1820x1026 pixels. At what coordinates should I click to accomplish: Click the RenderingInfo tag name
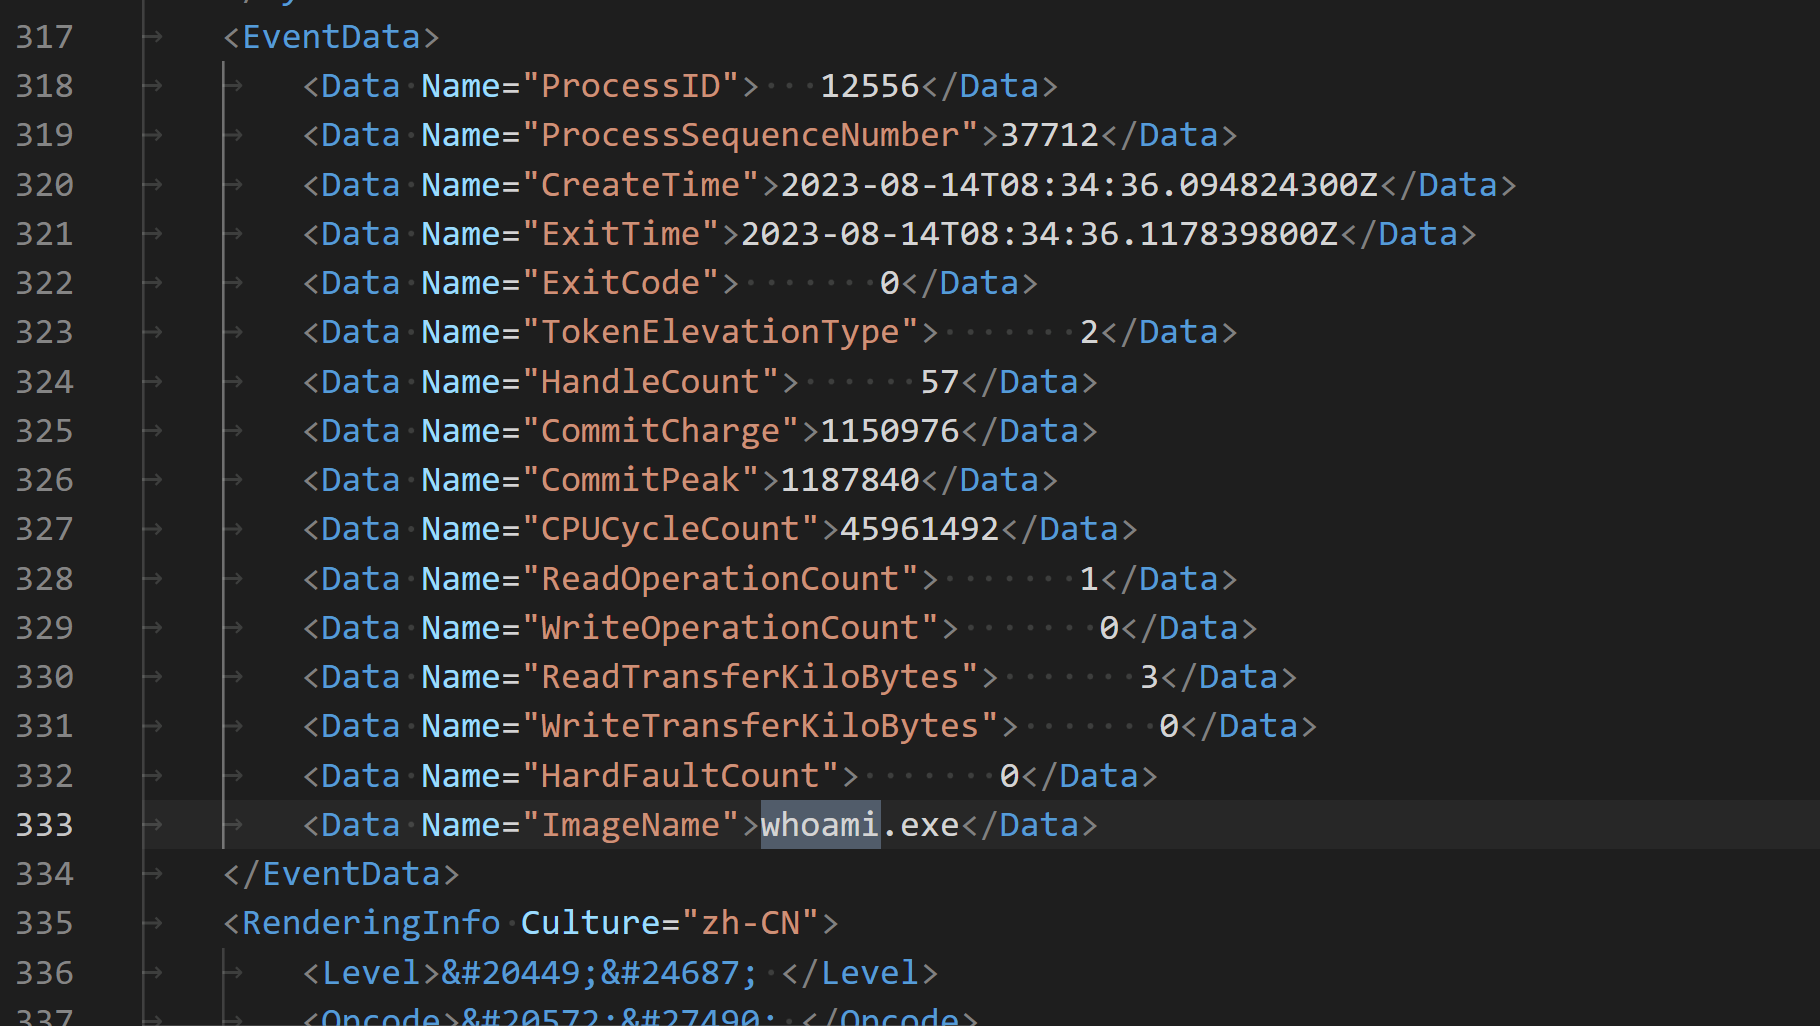click(371, 923)
